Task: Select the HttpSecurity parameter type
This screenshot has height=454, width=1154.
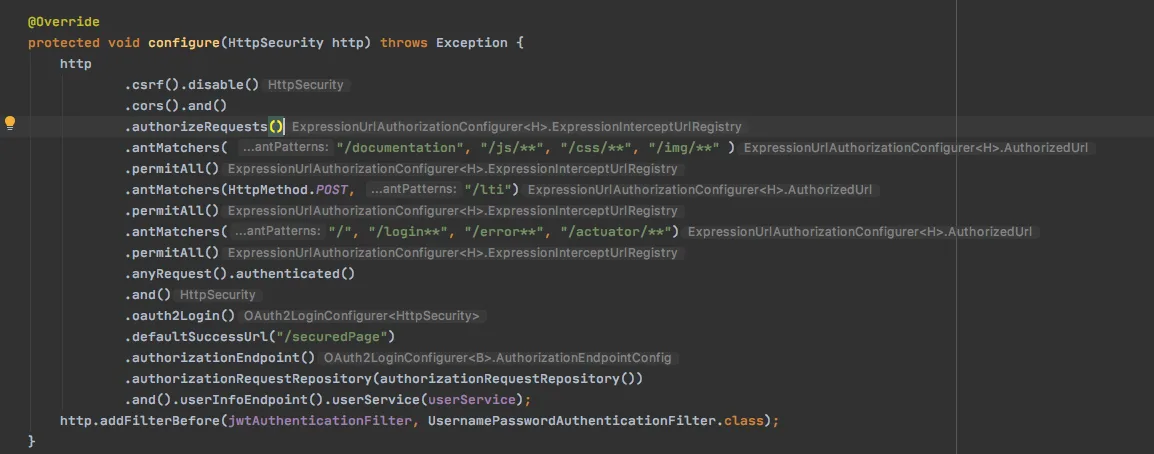Action: coord(276,43)
